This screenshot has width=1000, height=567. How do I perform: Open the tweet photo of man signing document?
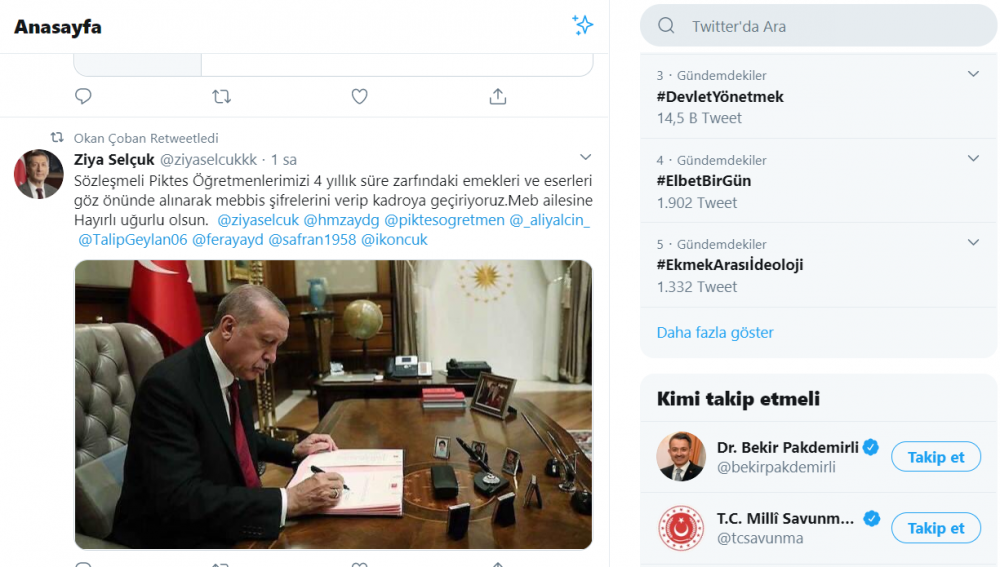(x=334, y=404)
